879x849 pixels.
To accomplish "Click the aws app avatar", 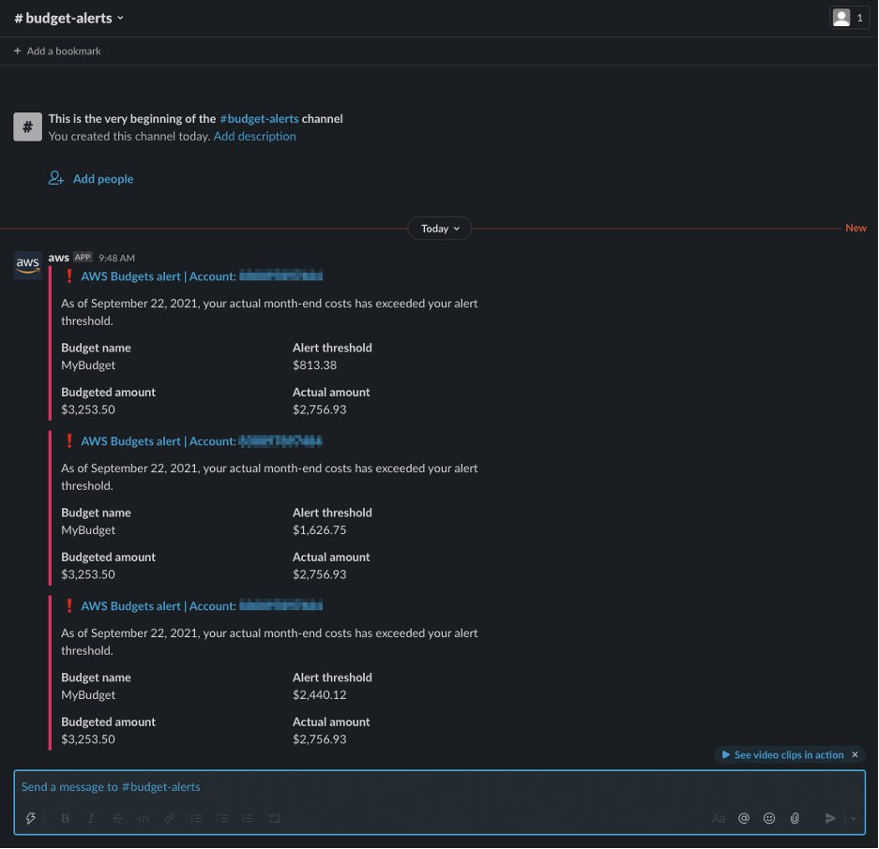I will point(27,265).
